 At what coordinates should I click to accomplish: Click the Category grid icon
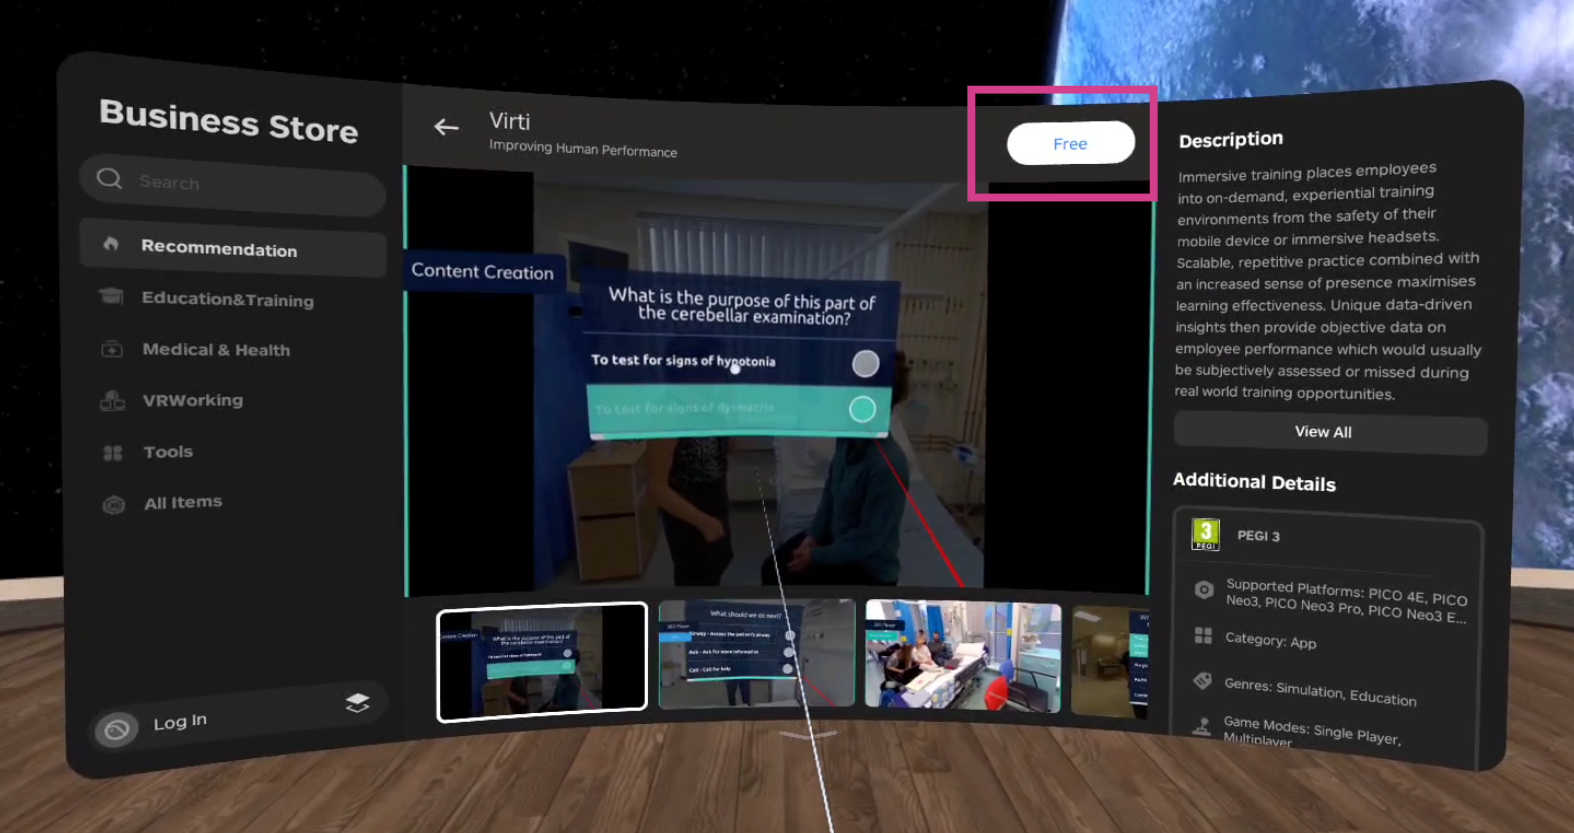pyautogui.click(x=1203, y=636)
